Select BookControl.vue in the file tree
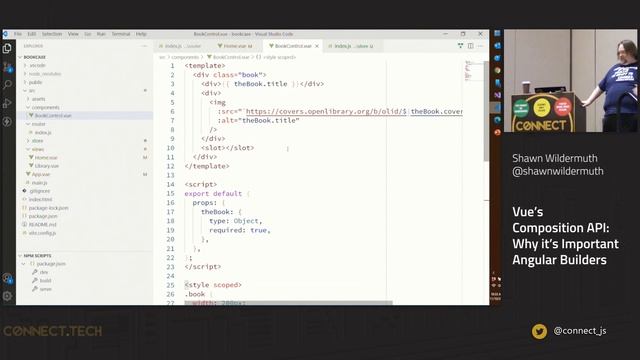 point(85,116)
